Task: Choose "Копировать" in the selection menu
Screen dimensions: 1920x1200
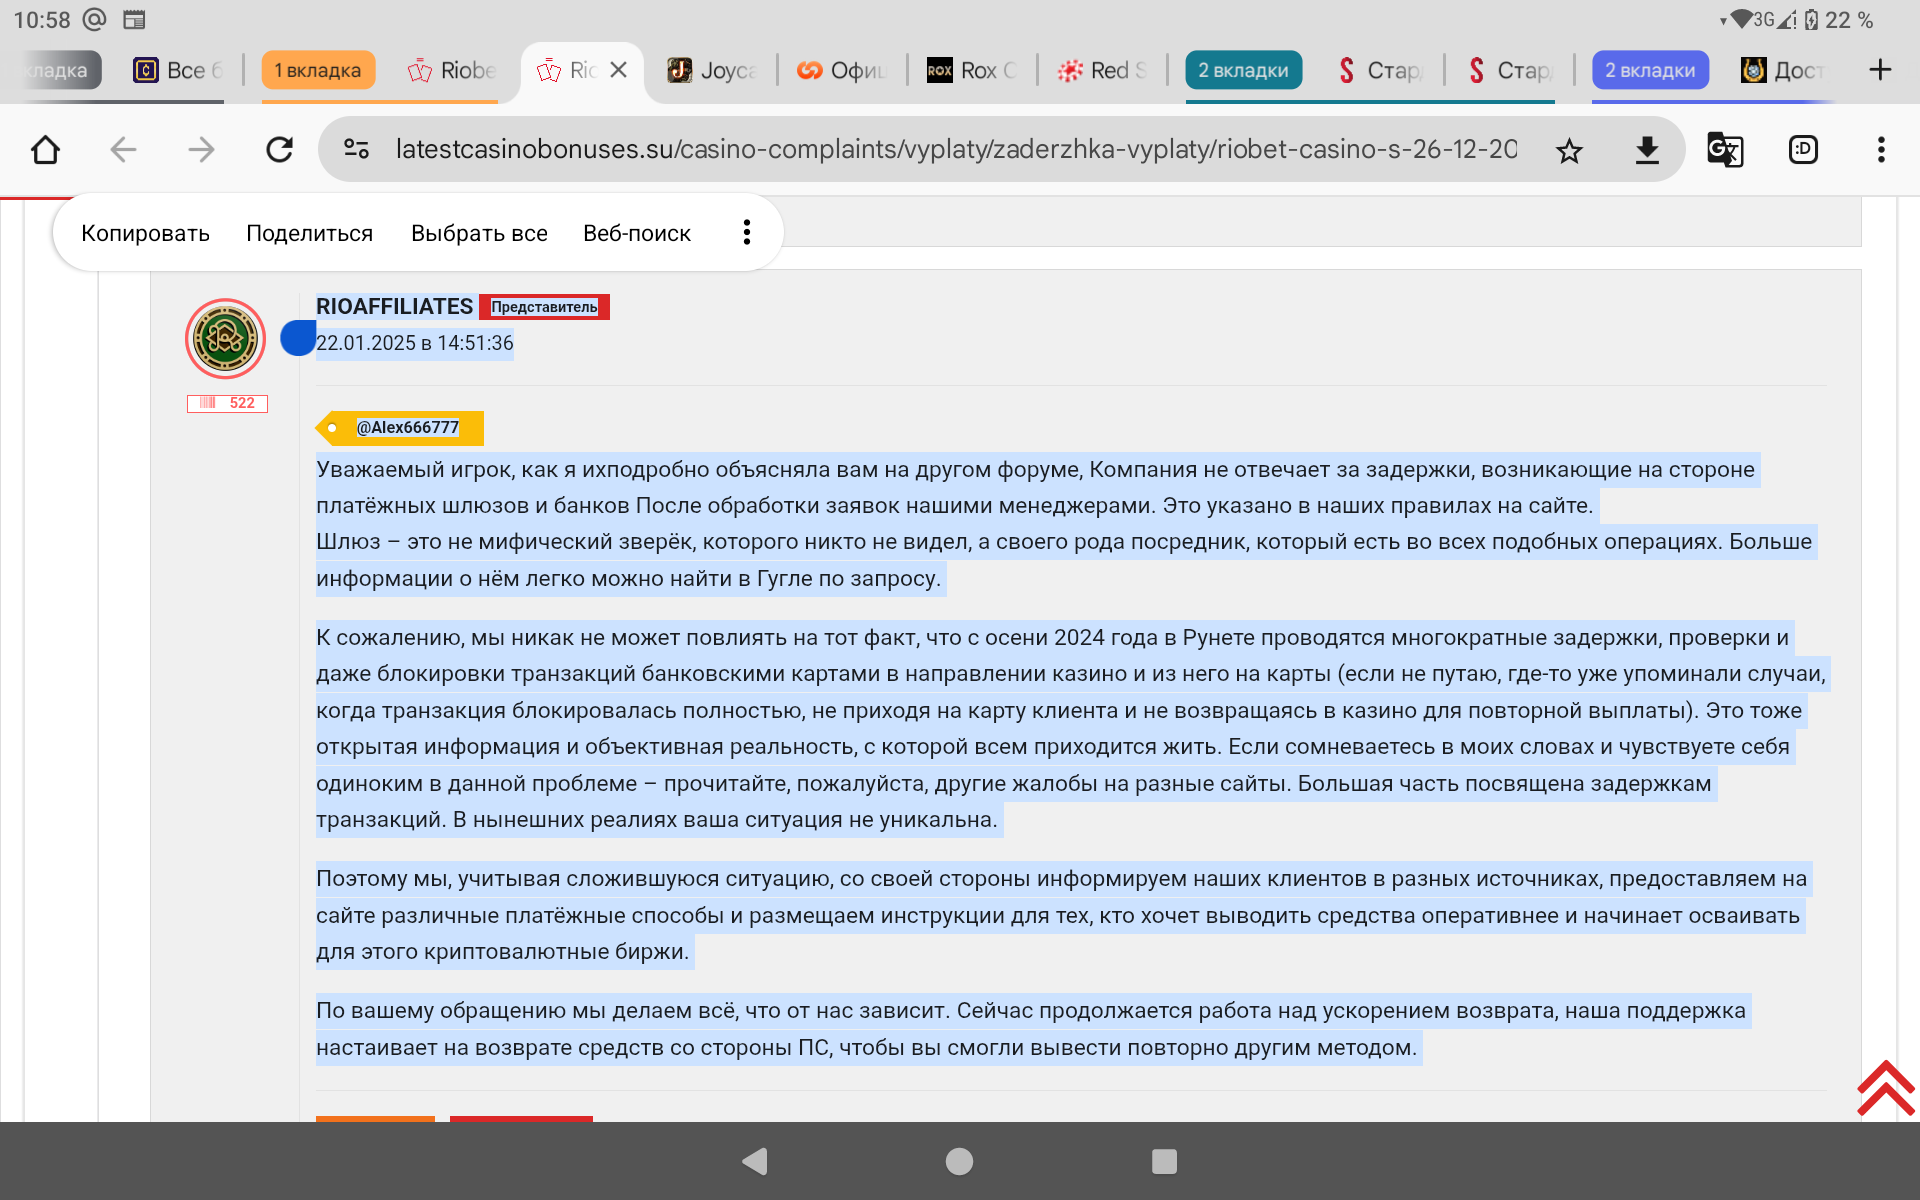Action: [145, 233]
